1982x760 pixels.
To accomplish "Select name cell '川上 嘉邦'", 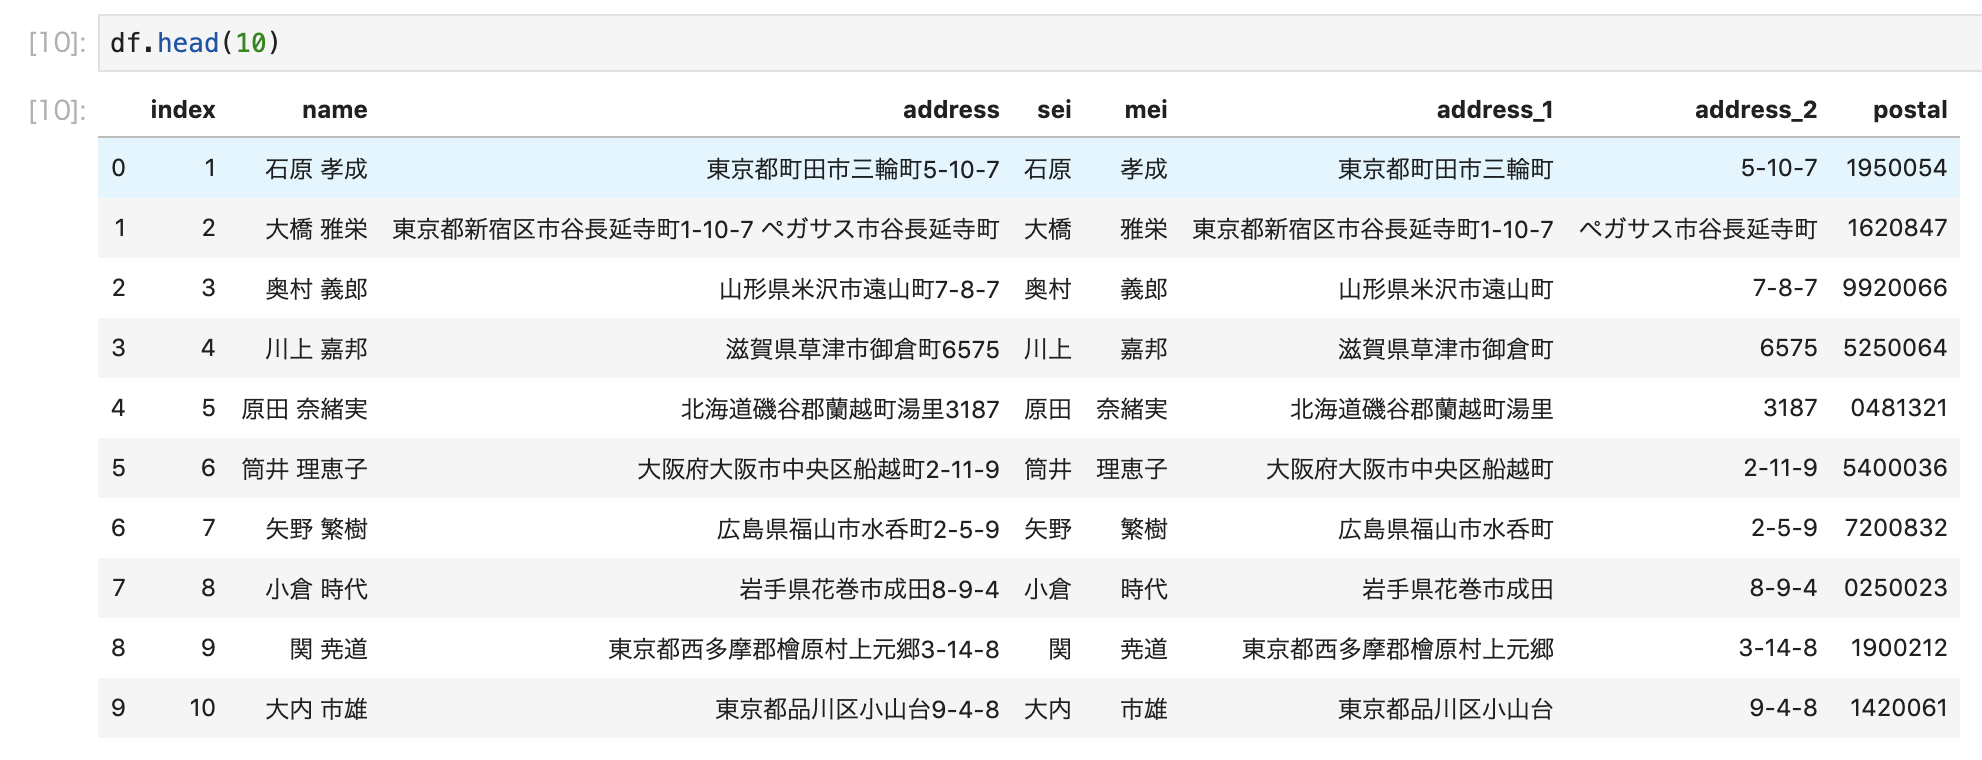I will coord(316,349).
